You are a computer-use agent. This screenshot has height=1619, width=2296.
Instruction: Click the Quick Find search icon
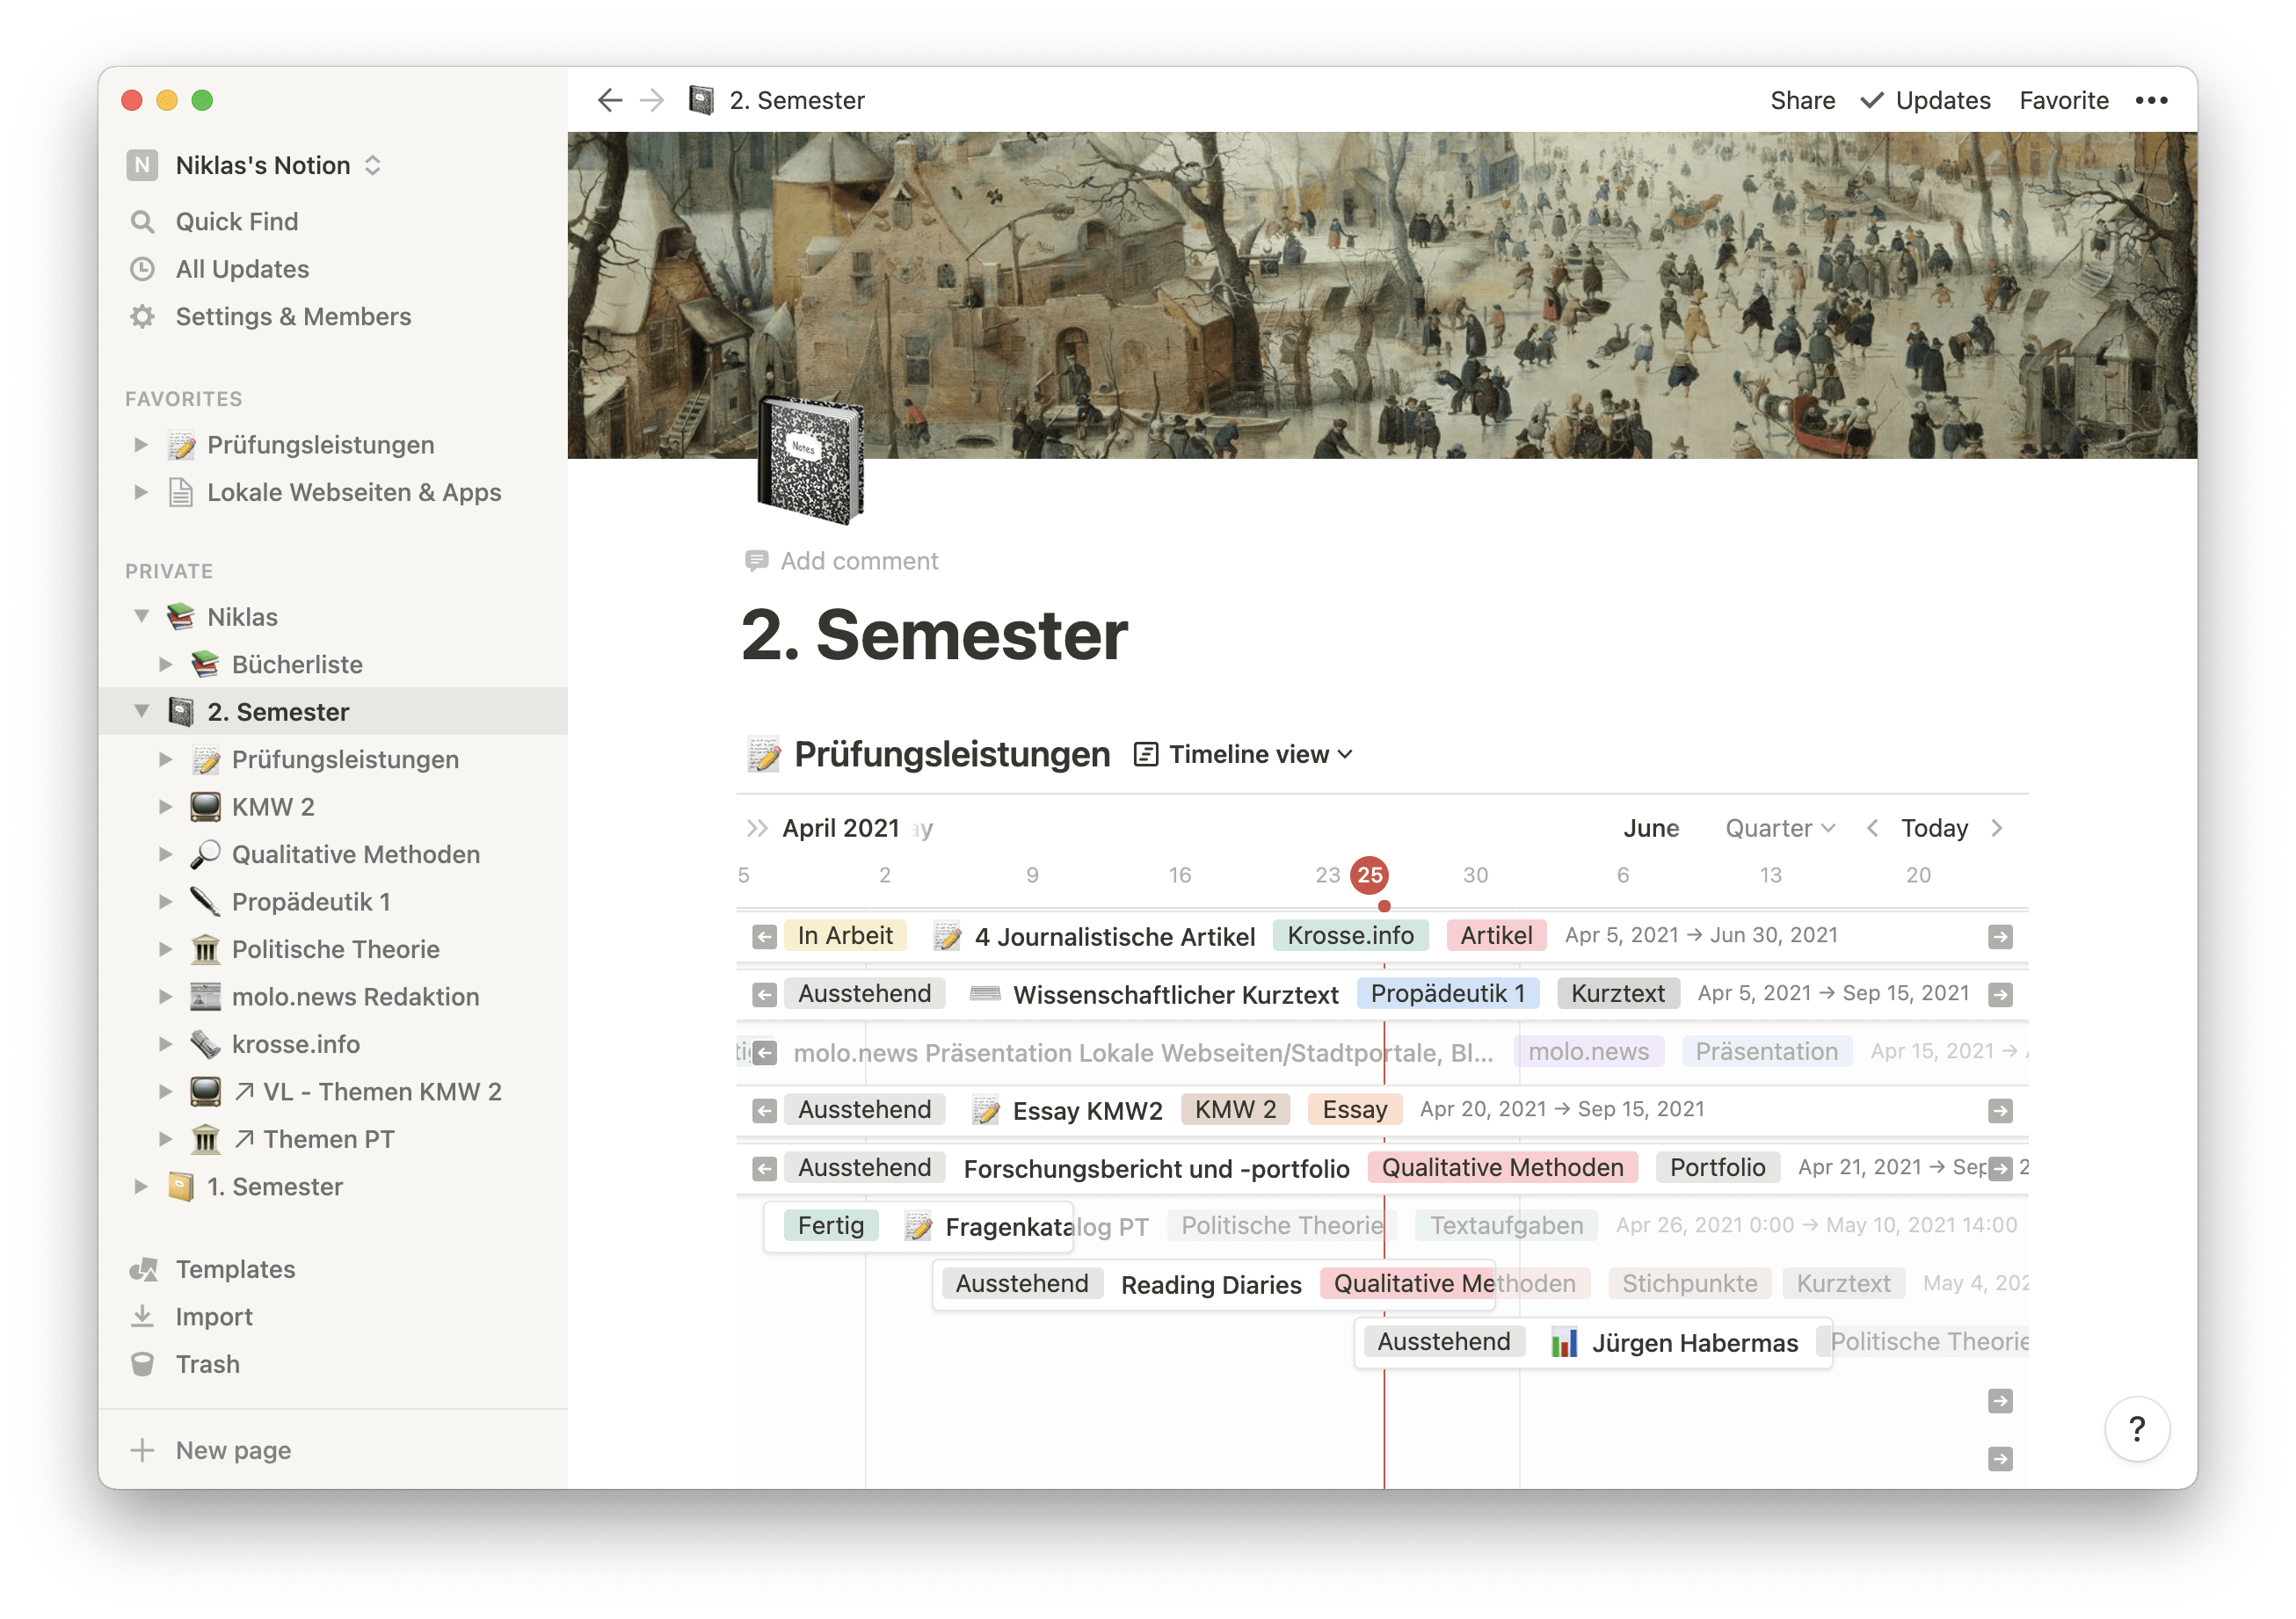tap(143, 222)
